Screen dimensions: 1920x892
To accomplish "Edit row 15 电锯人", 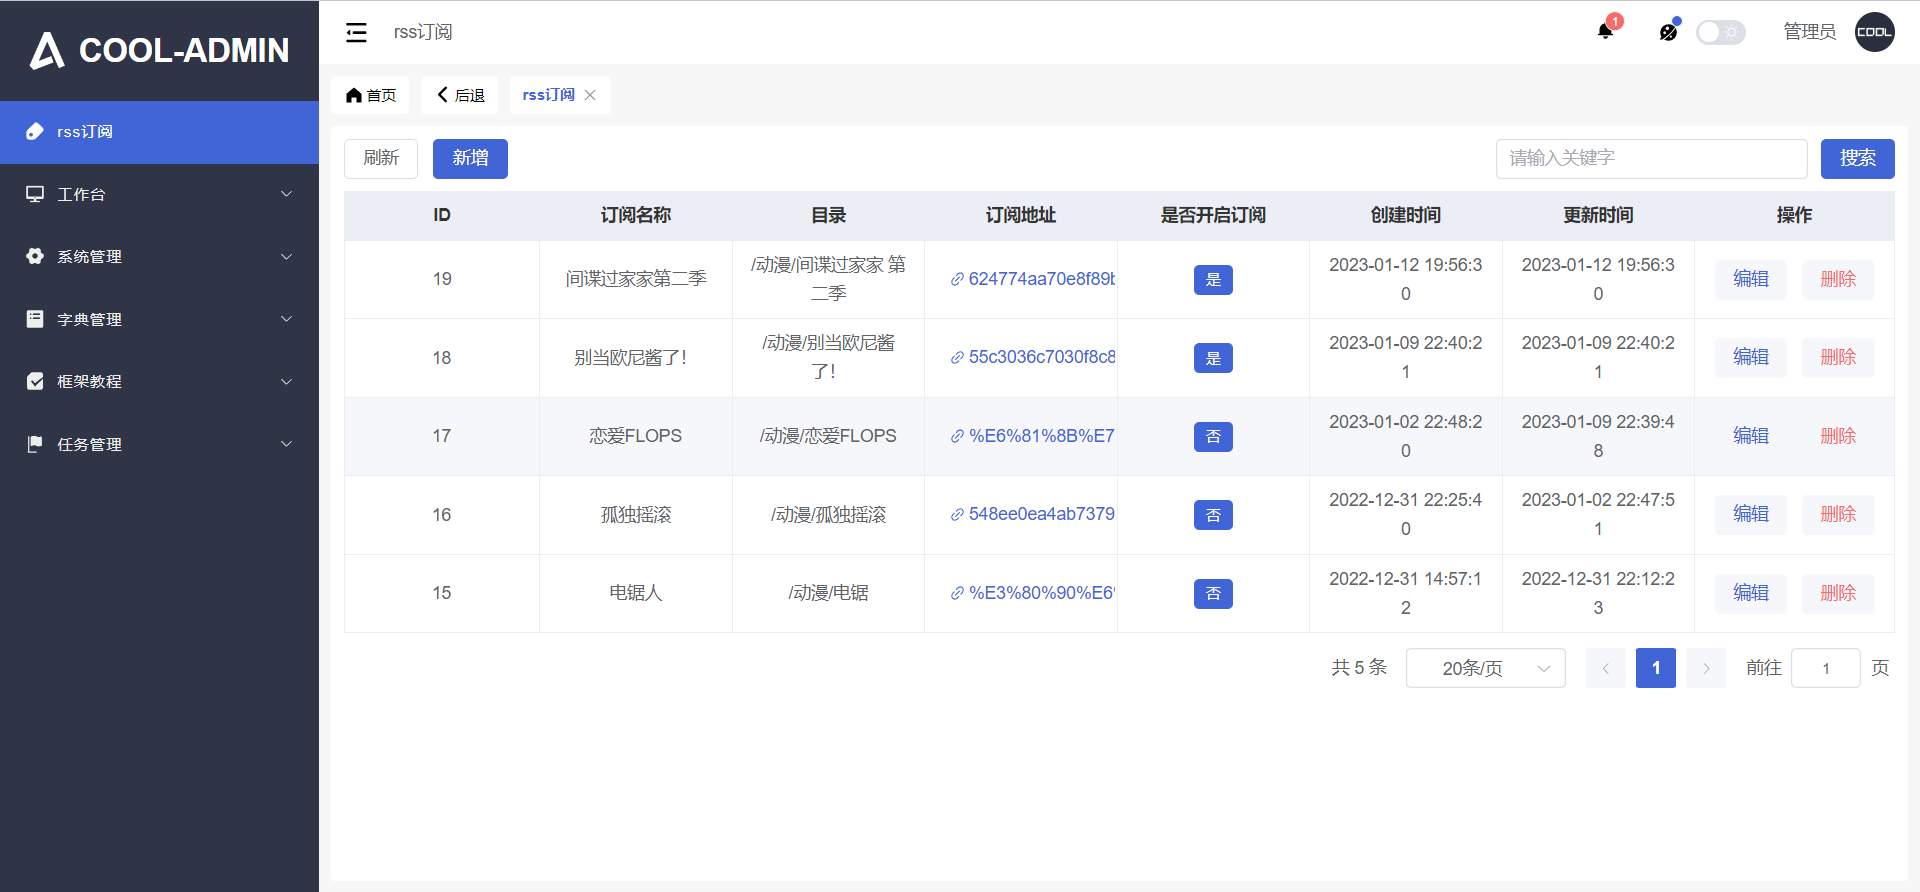I will [1751, 593].
